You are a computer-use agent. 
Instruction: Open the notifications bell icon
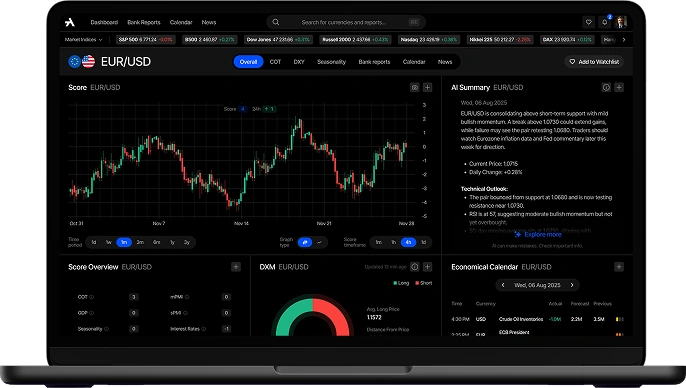605,22
